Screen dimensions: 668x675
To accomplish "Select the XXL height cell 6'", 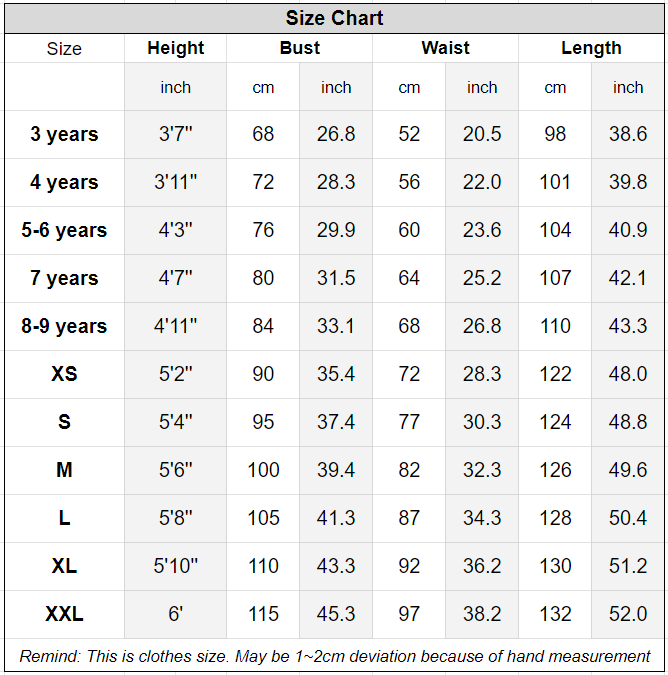I will (x=175, y=614).
